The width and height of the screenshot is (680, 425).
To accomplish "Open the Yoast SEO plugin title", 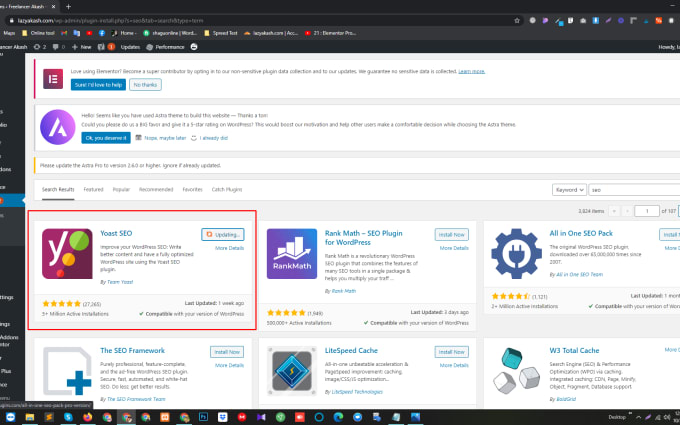I will [x=116, y=233].
